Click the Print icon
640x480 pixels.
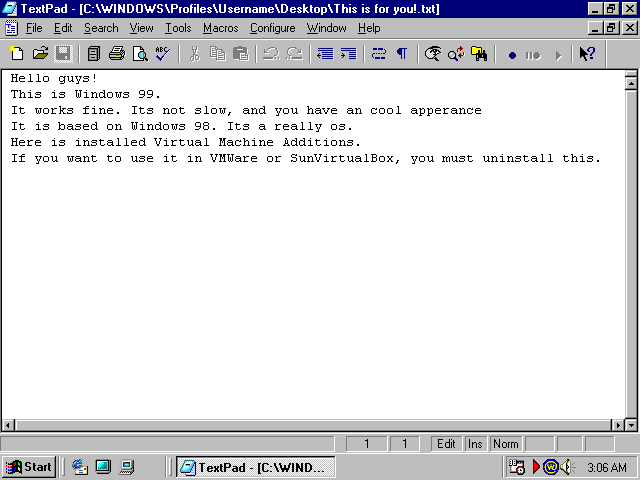(x=117, y=53)
